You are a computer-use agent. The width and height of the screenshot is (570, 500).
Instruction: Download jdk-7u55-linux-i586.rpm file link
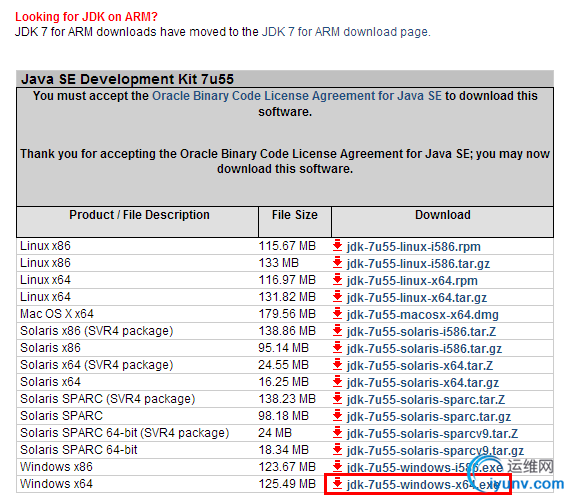pos(414,247)
